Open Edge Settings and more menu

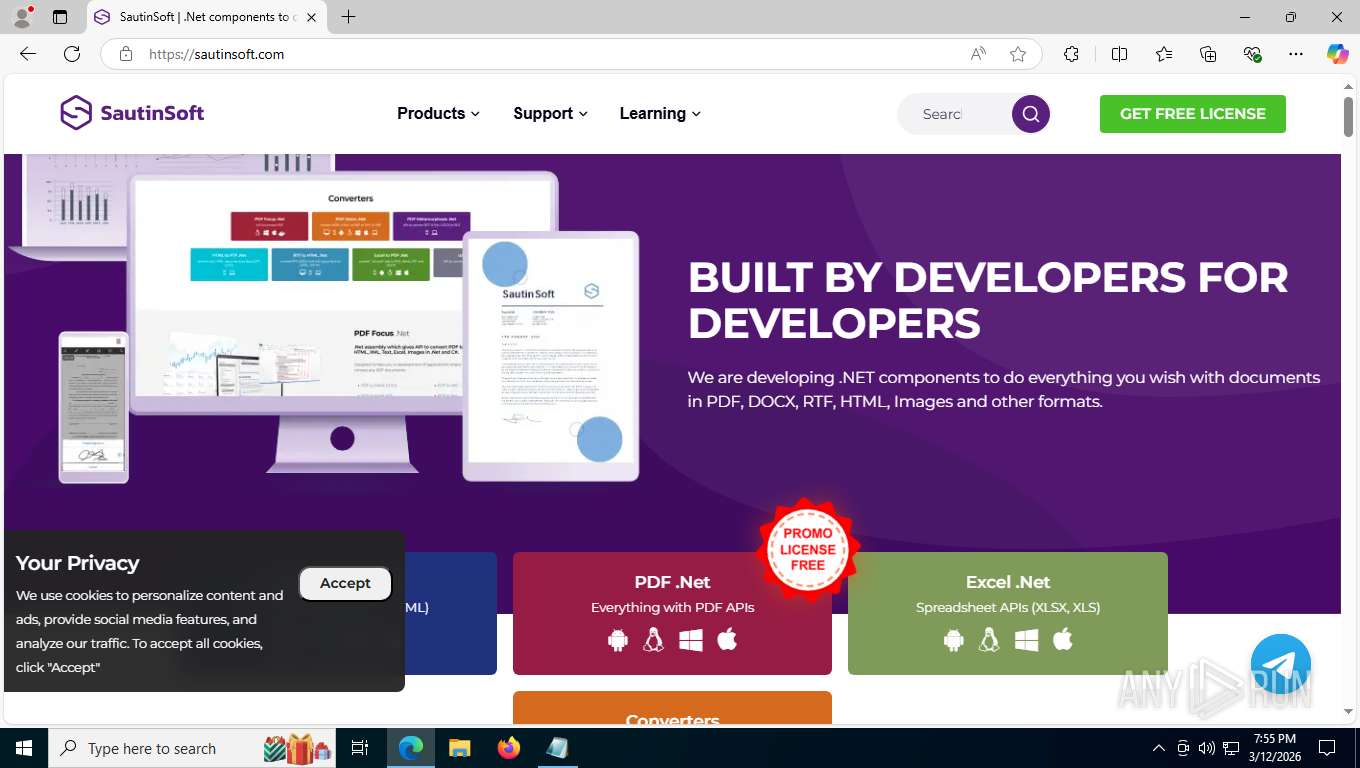[1296, 54]
